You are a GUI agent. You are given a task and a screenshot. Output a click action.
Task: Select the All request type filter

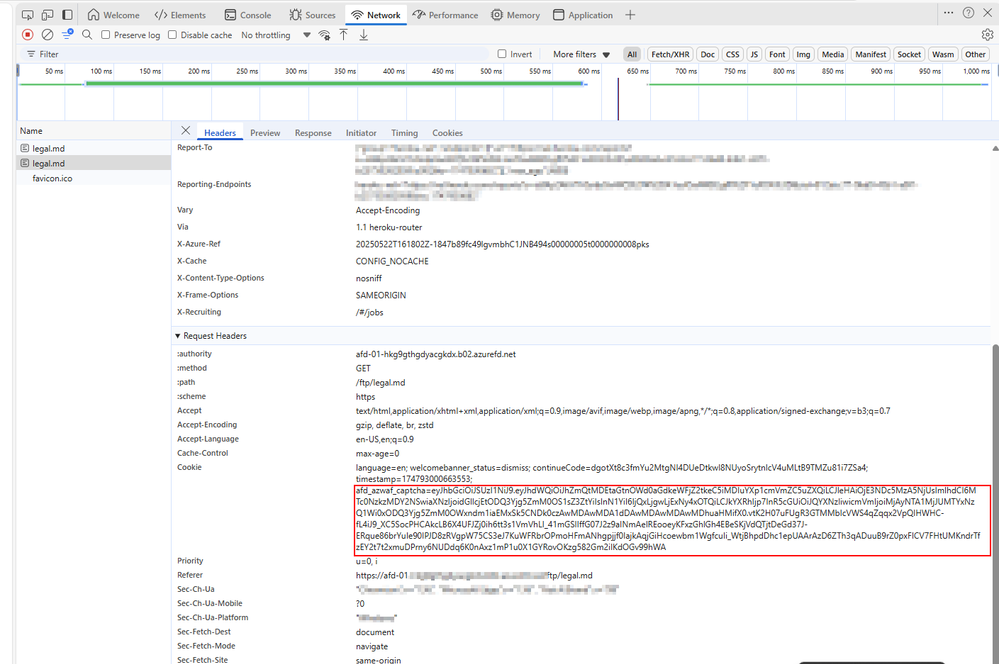(632, 54)
